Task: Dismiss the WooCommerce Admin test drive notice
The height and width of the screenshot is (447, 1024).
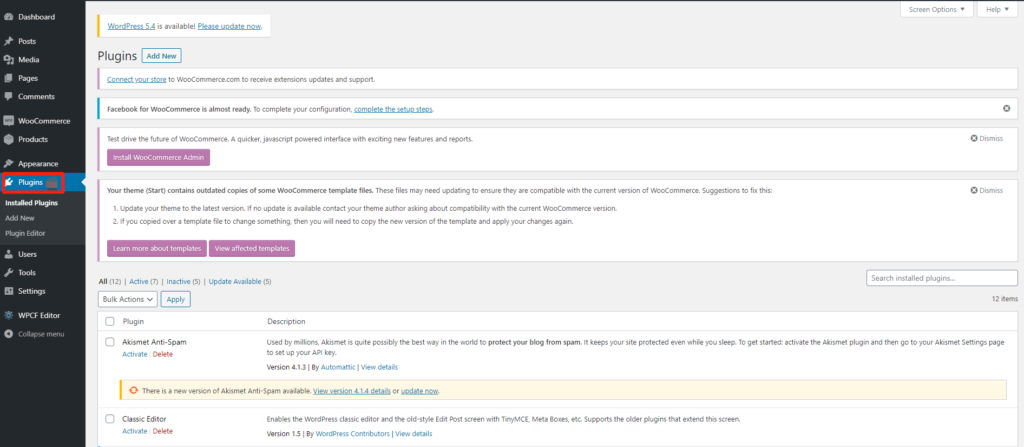Action: 986,139
